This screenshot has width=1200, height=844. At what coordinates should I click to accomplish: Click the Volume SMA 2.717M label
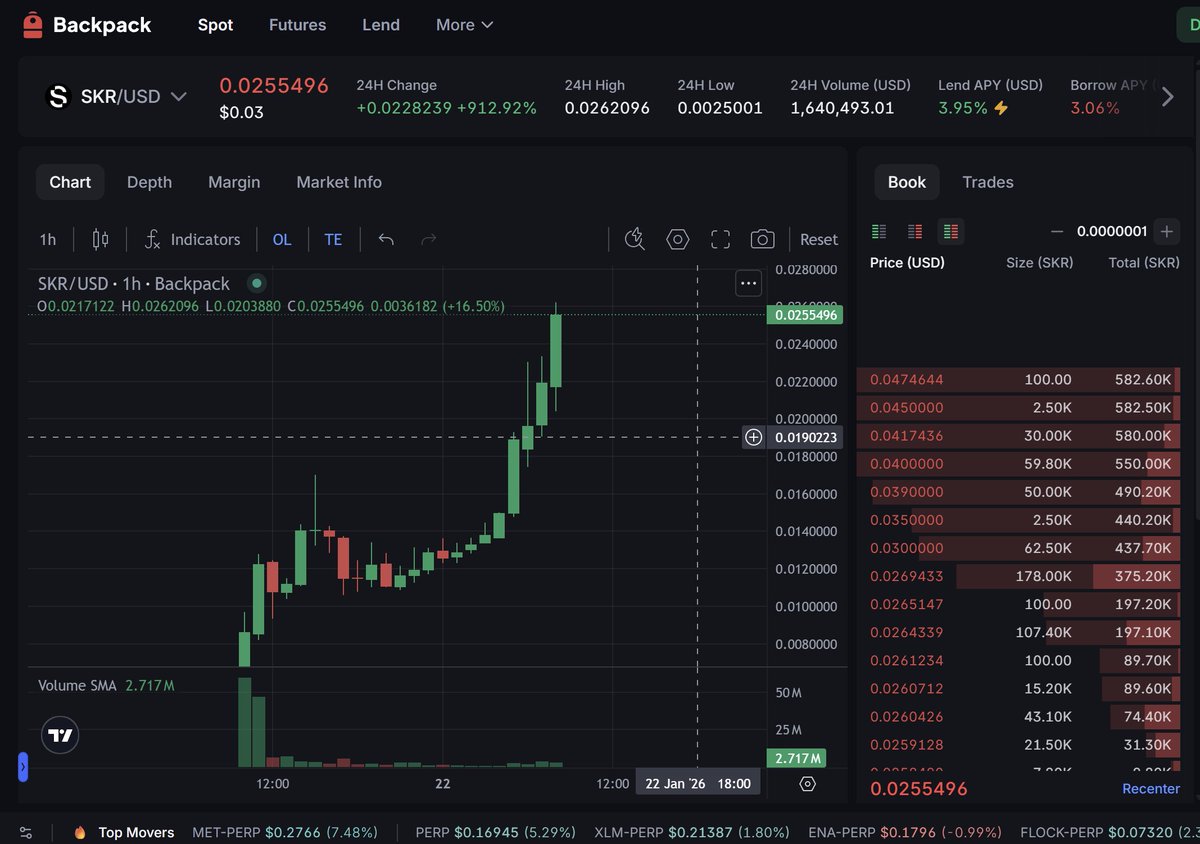click(x=107, y=686)
